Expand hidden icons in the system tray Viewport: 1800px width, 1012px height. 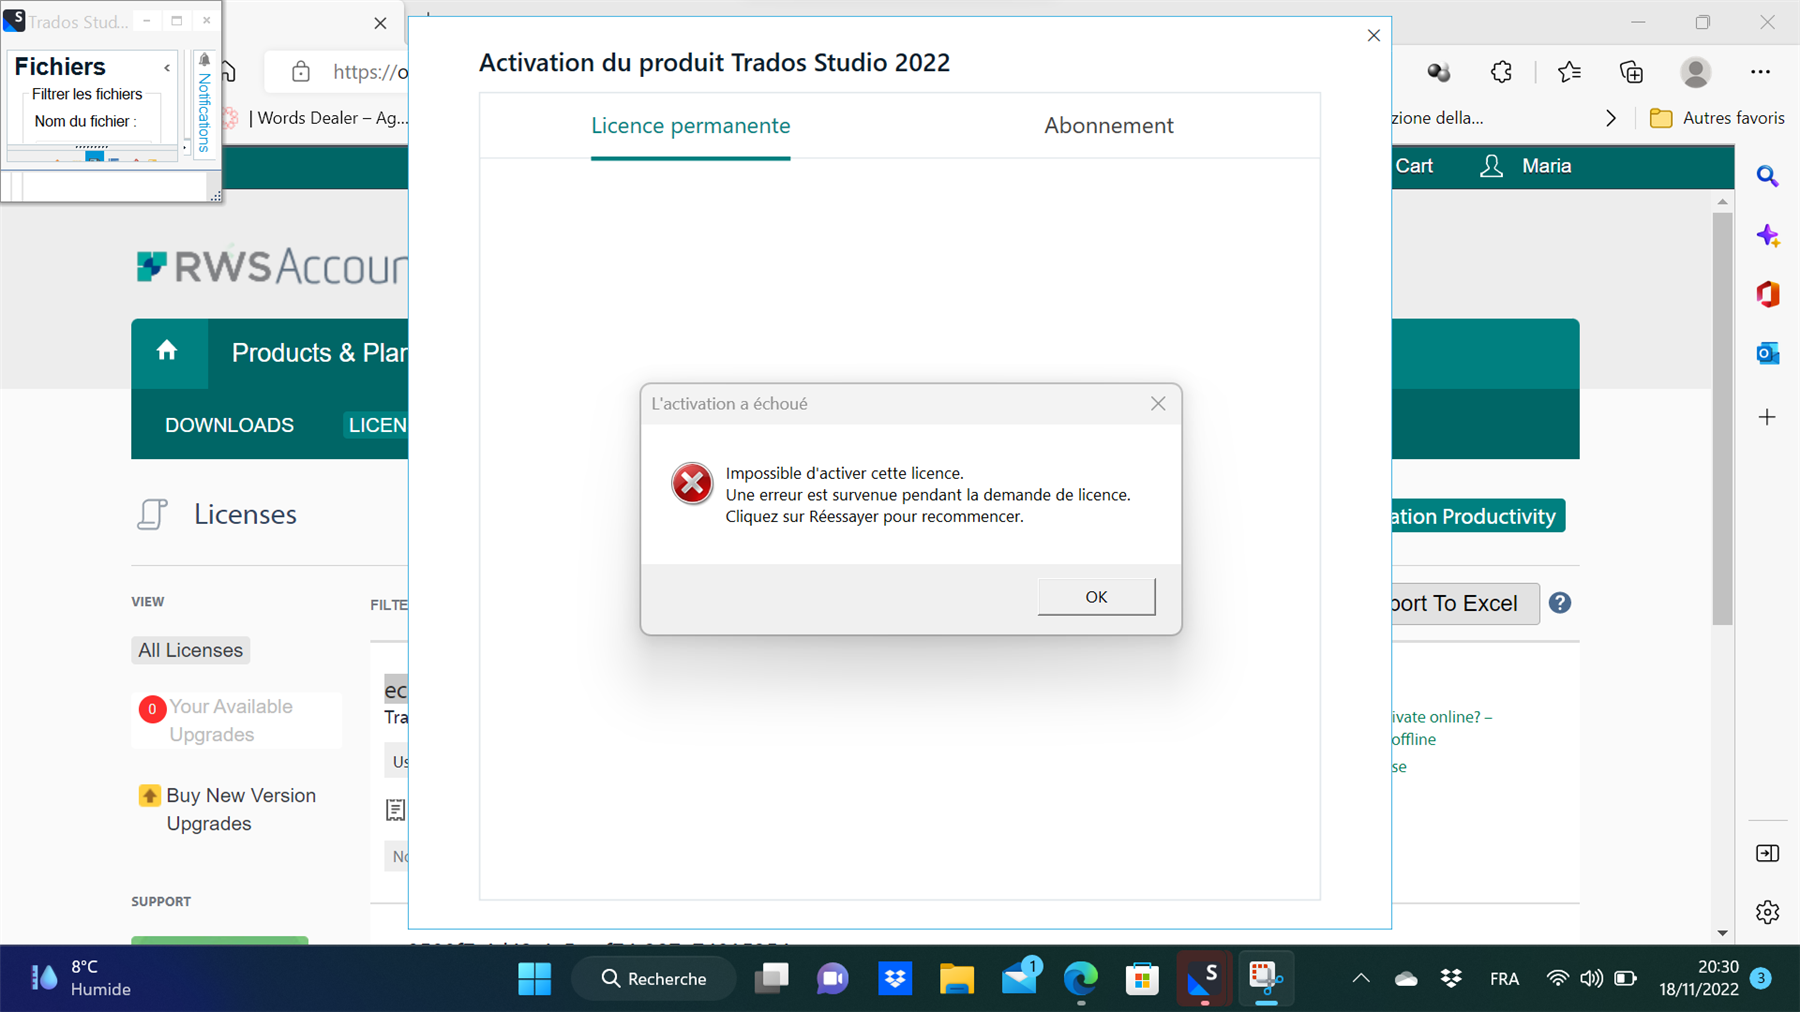[x=1360, y=978]
